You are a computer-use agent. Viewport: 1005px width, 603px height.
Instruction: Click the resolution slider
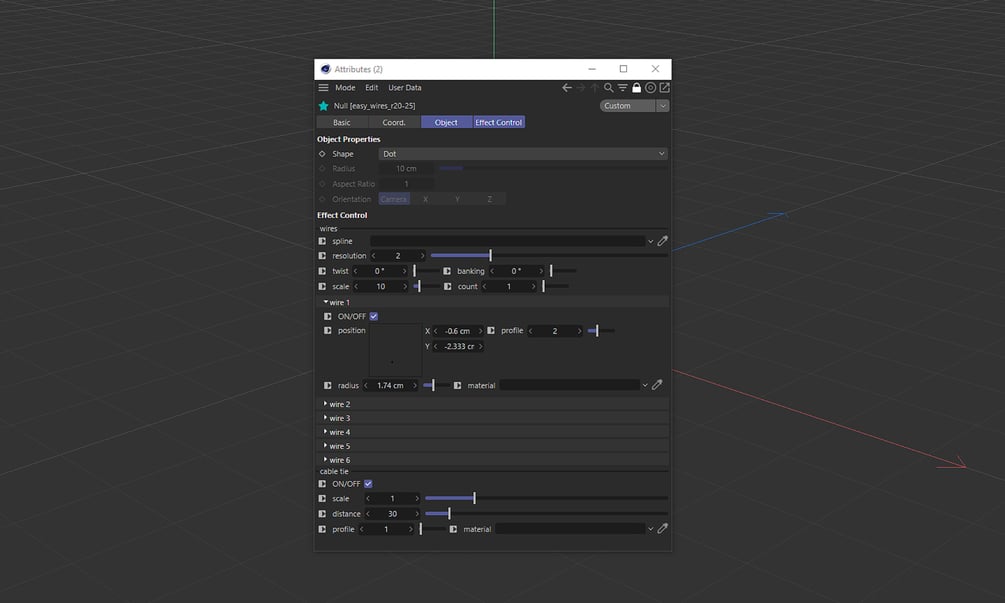tap(549, 256)
